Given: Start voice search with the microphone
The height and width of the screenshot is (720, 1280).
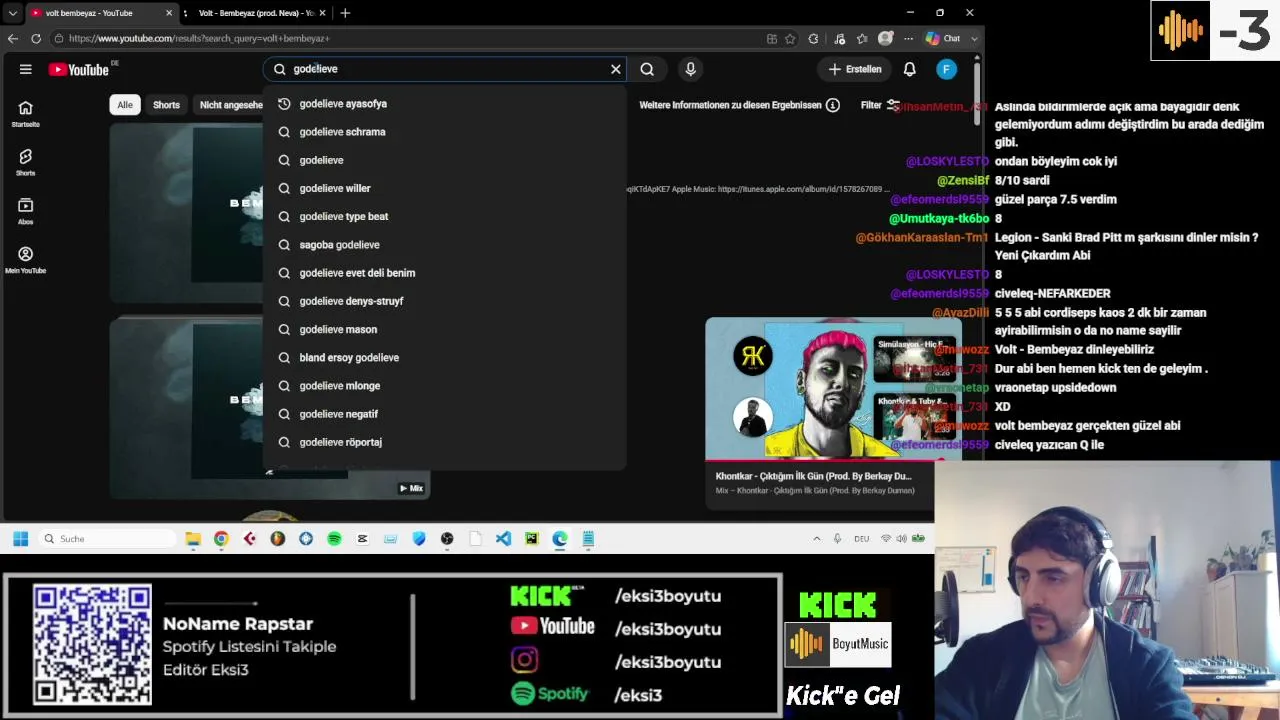Looking at the screenshot, I should 690,69.
